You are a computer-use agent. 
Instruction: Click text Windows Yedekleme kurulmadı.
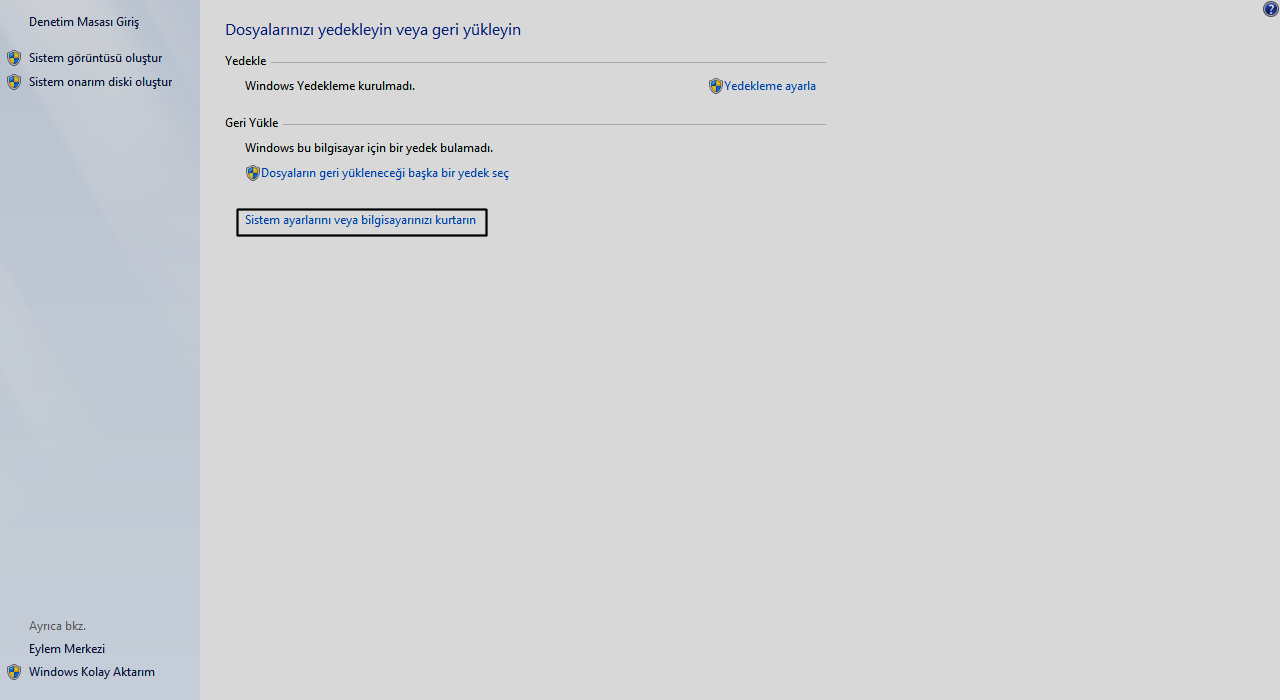coord(330,86)
